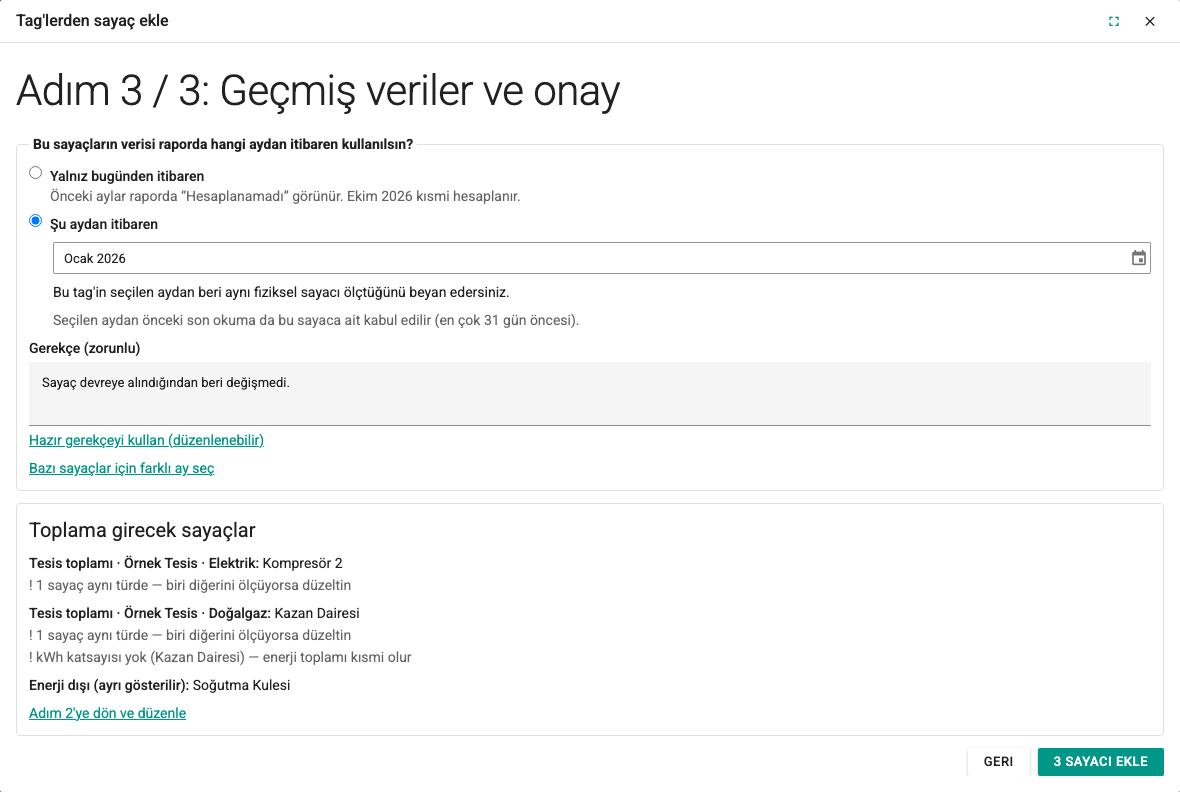Open 'Bazı sayaçlar için farklı ay seç'
The height and width of the screenshot is (792, 1180).
coord(122,468)
